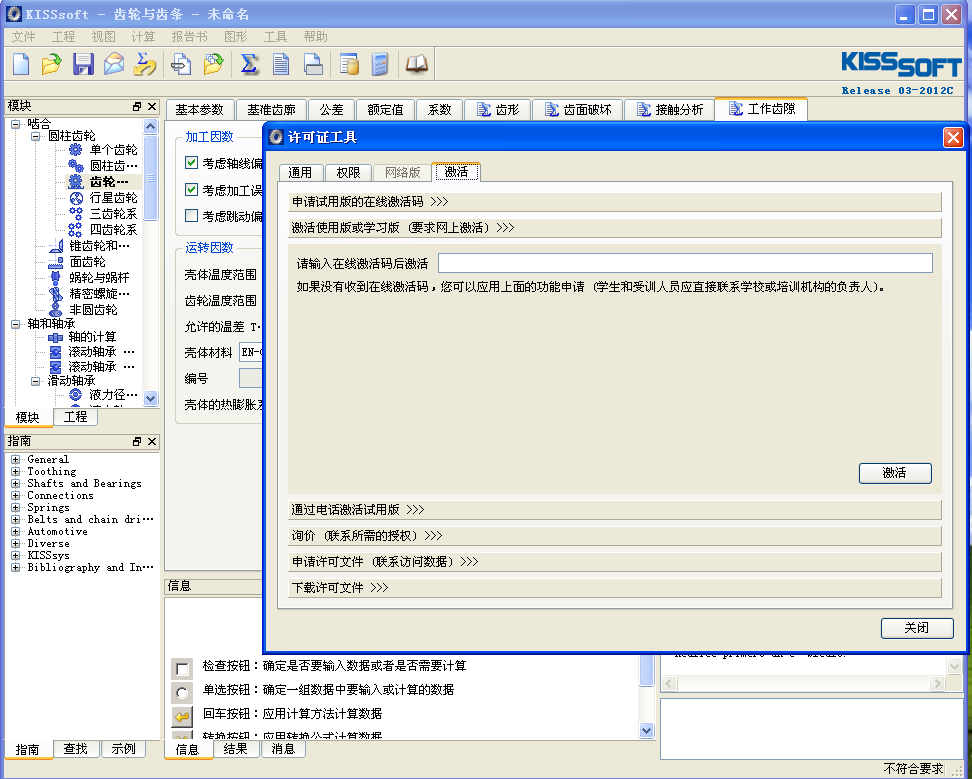972x779 pixels.
Task: Close the 许可证工具 dialog with the red X
Action: pos(953,137)
